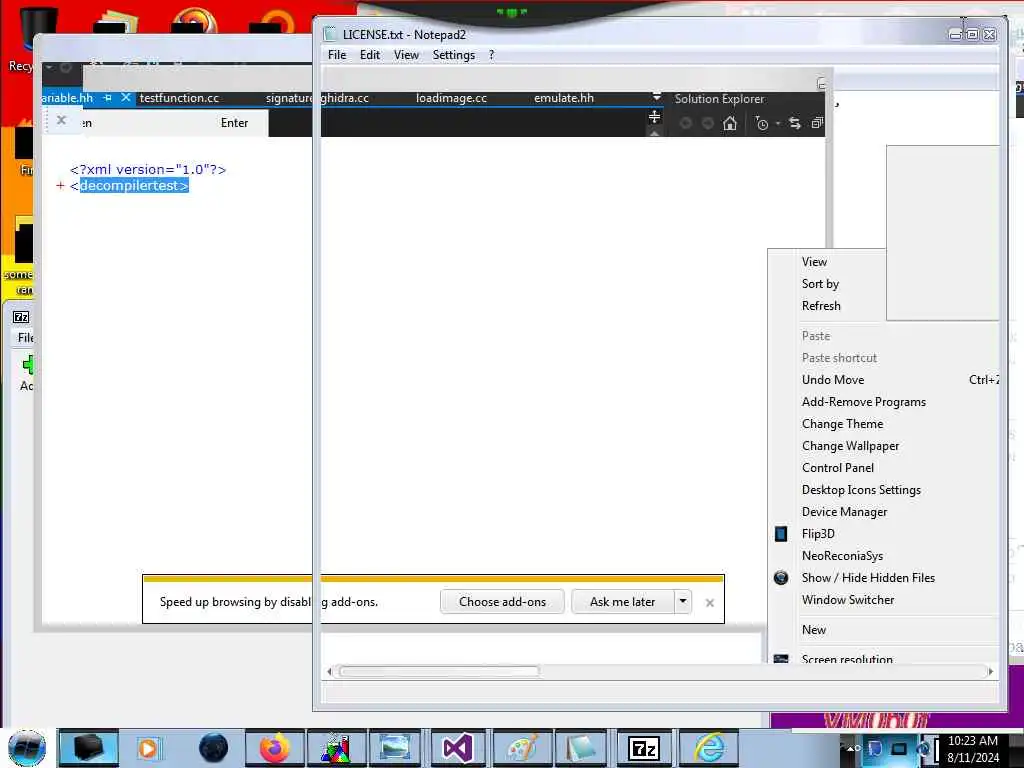The image size is (1024, 768).
Task: Click the Choose add-ons button
Action: tap(502, 601)
